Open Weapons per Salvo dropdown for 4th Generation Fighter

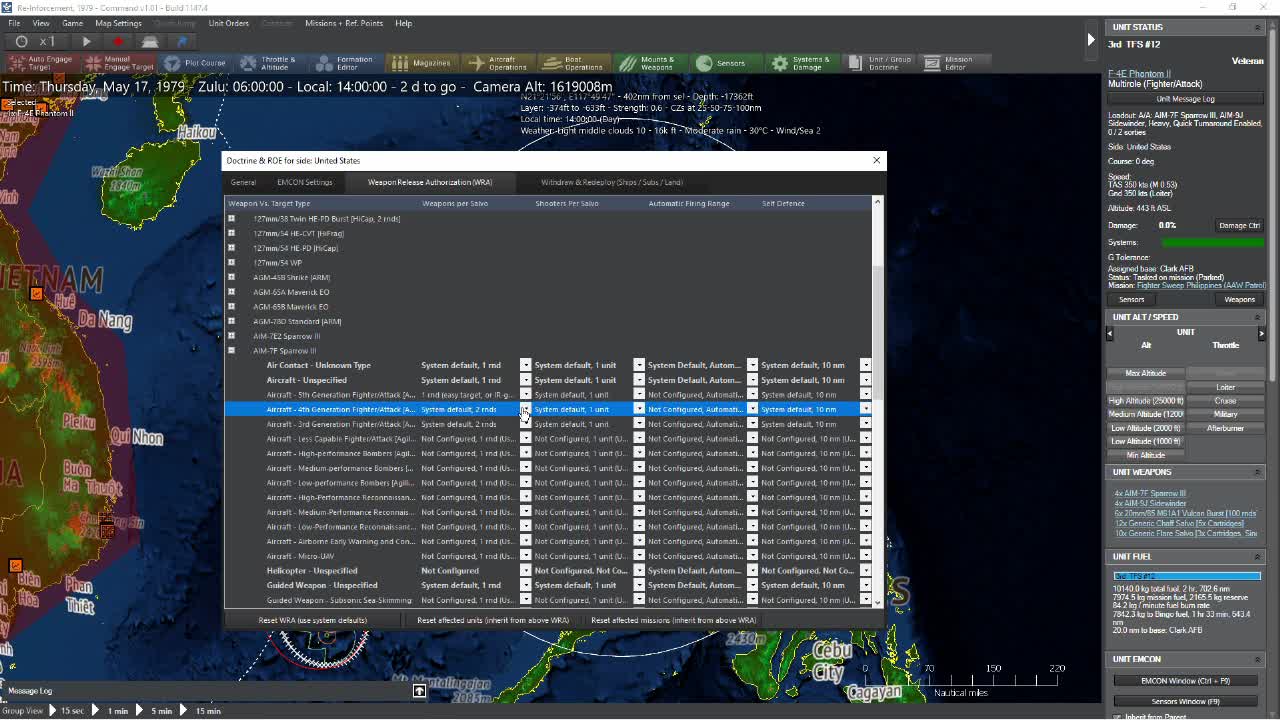point(525,409)
